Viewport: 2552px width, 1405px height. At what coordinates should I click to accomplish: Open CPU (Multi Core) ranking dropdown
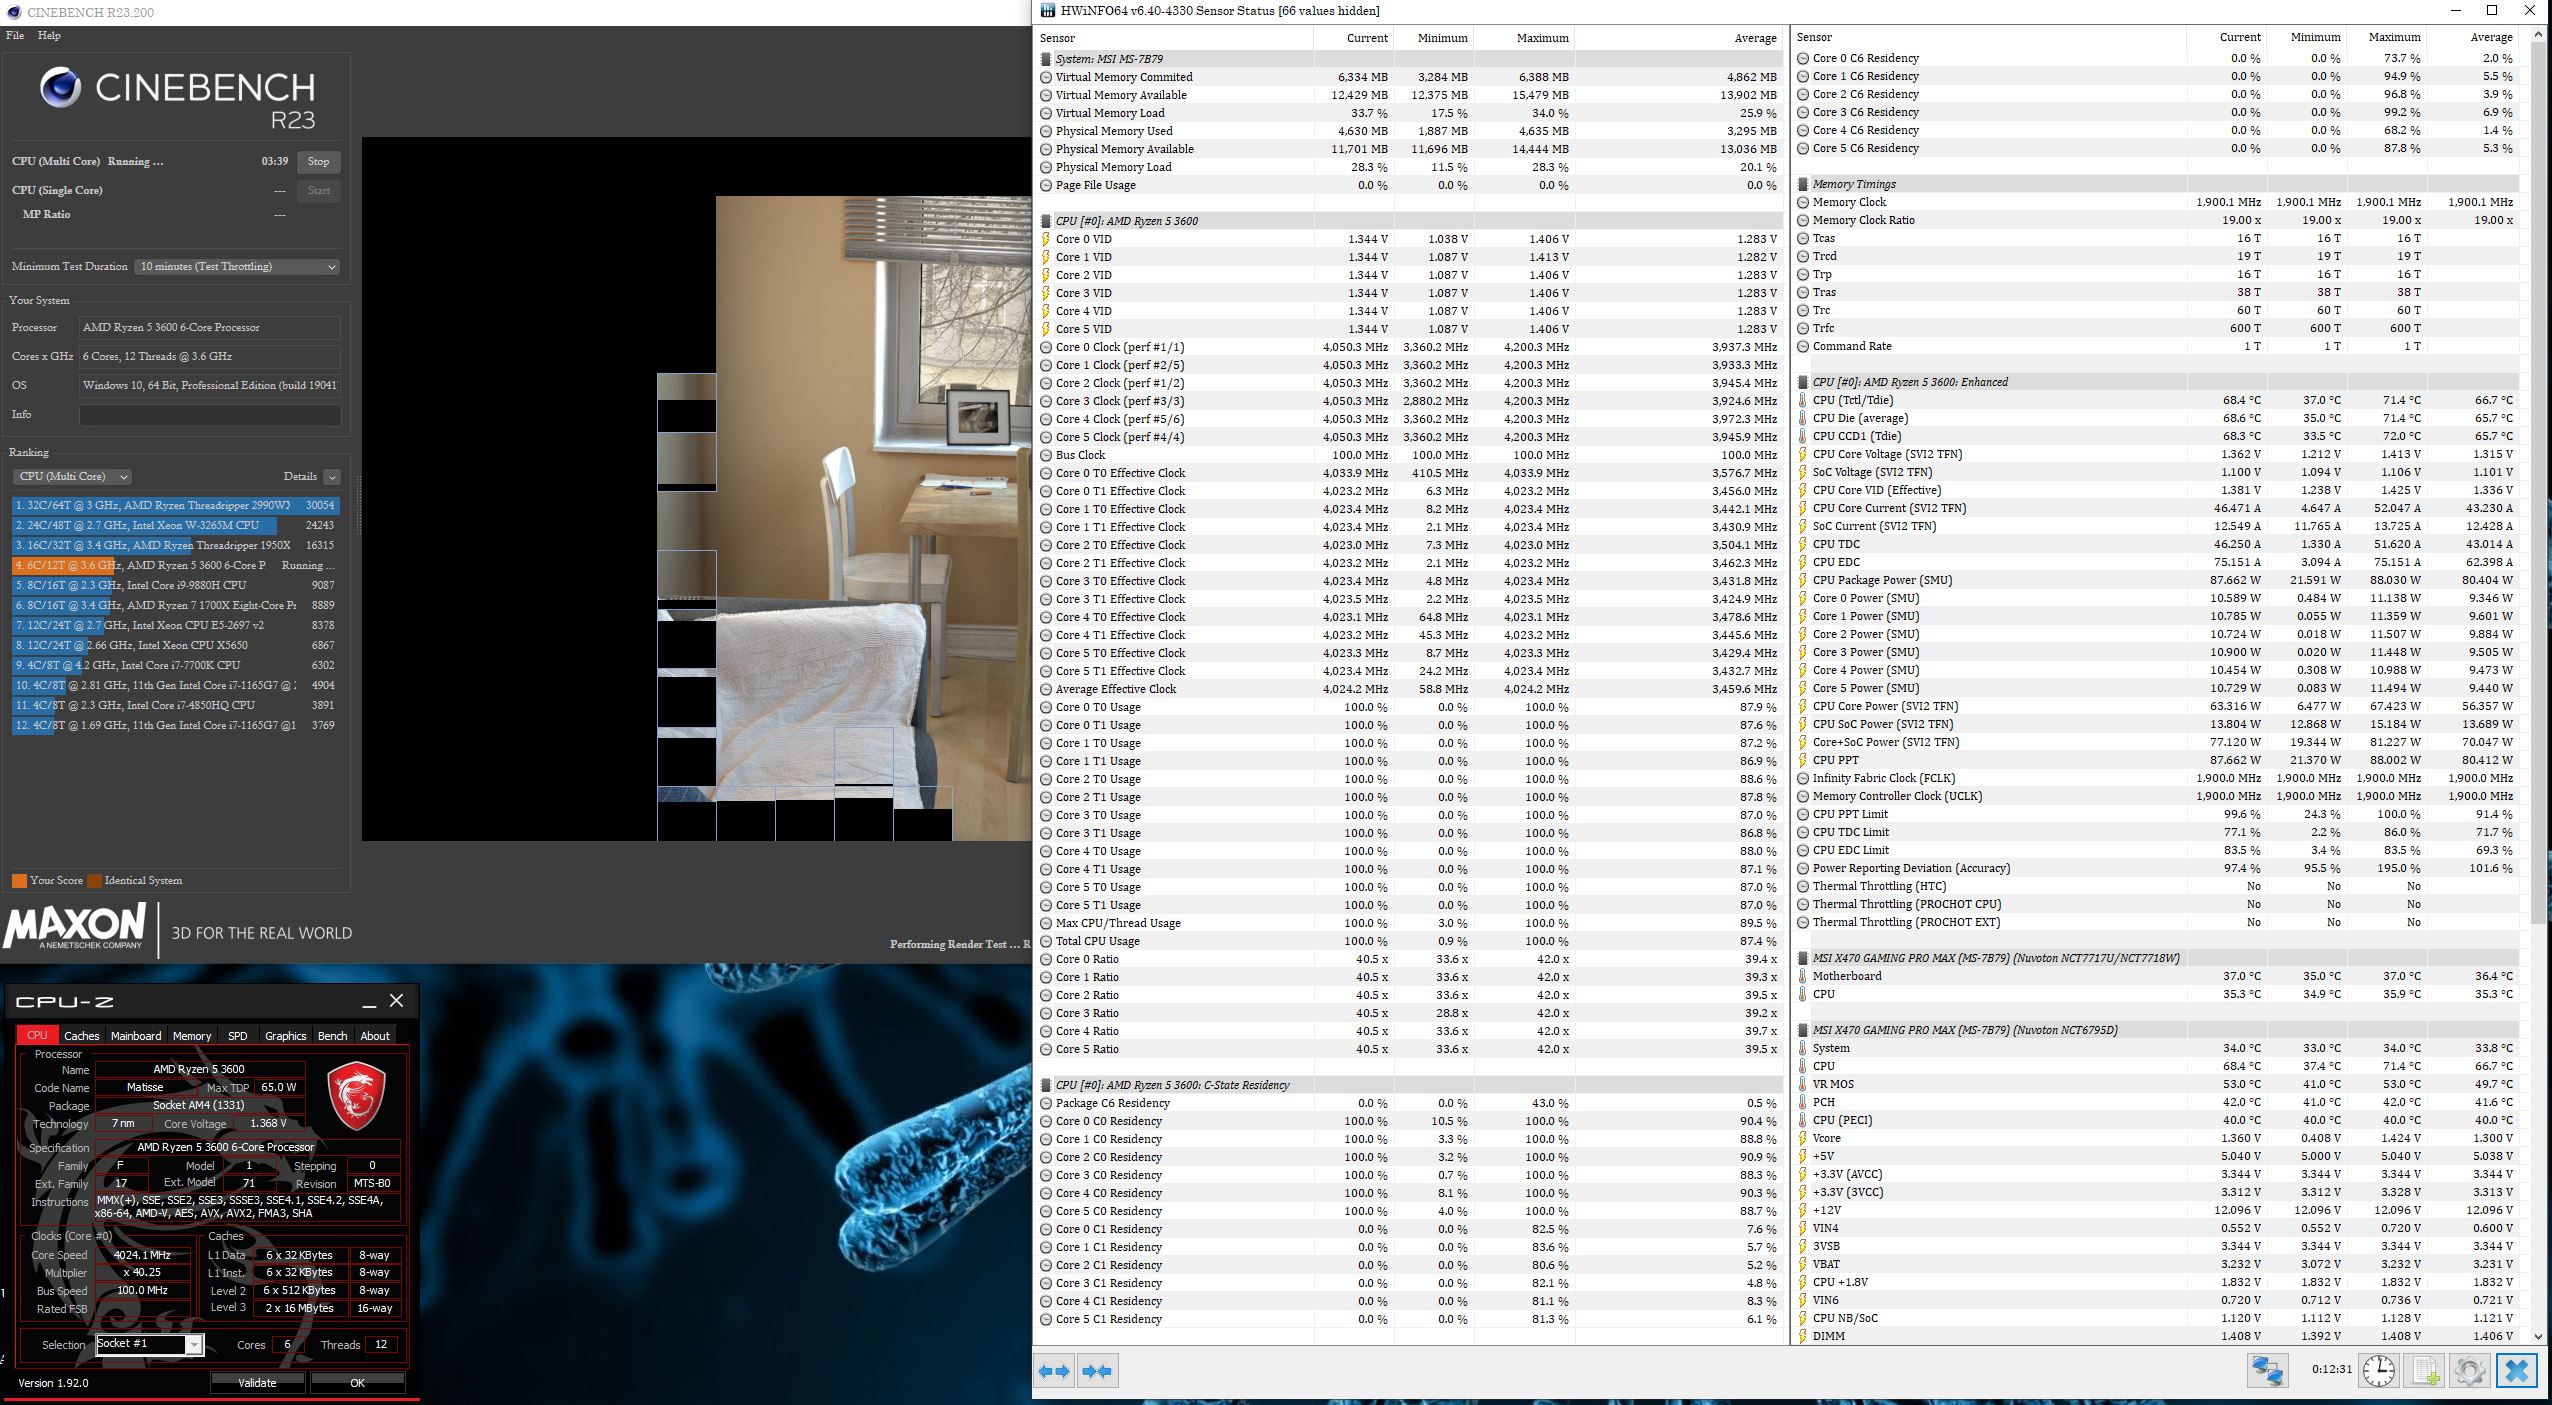[x=73, y=477]
